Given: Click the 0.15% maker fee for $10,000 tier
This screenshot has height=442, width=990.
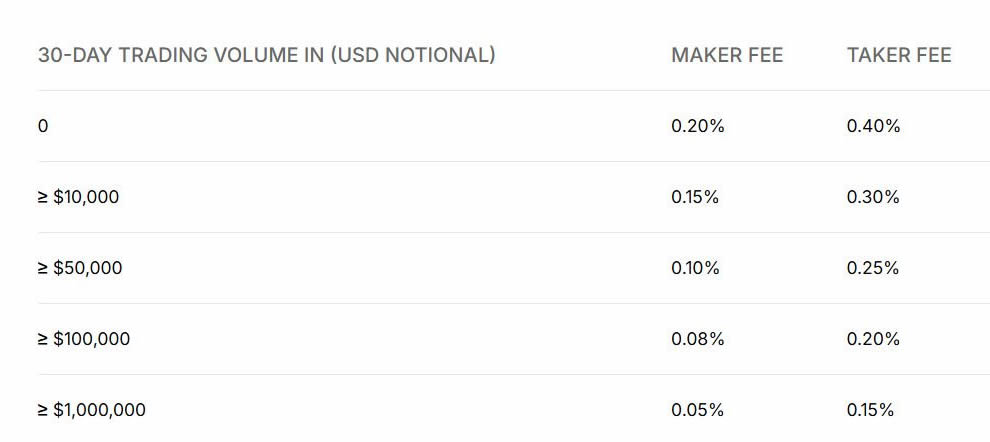Looking at the screenshot, I should pyautogui.click(x=695, y=197).
